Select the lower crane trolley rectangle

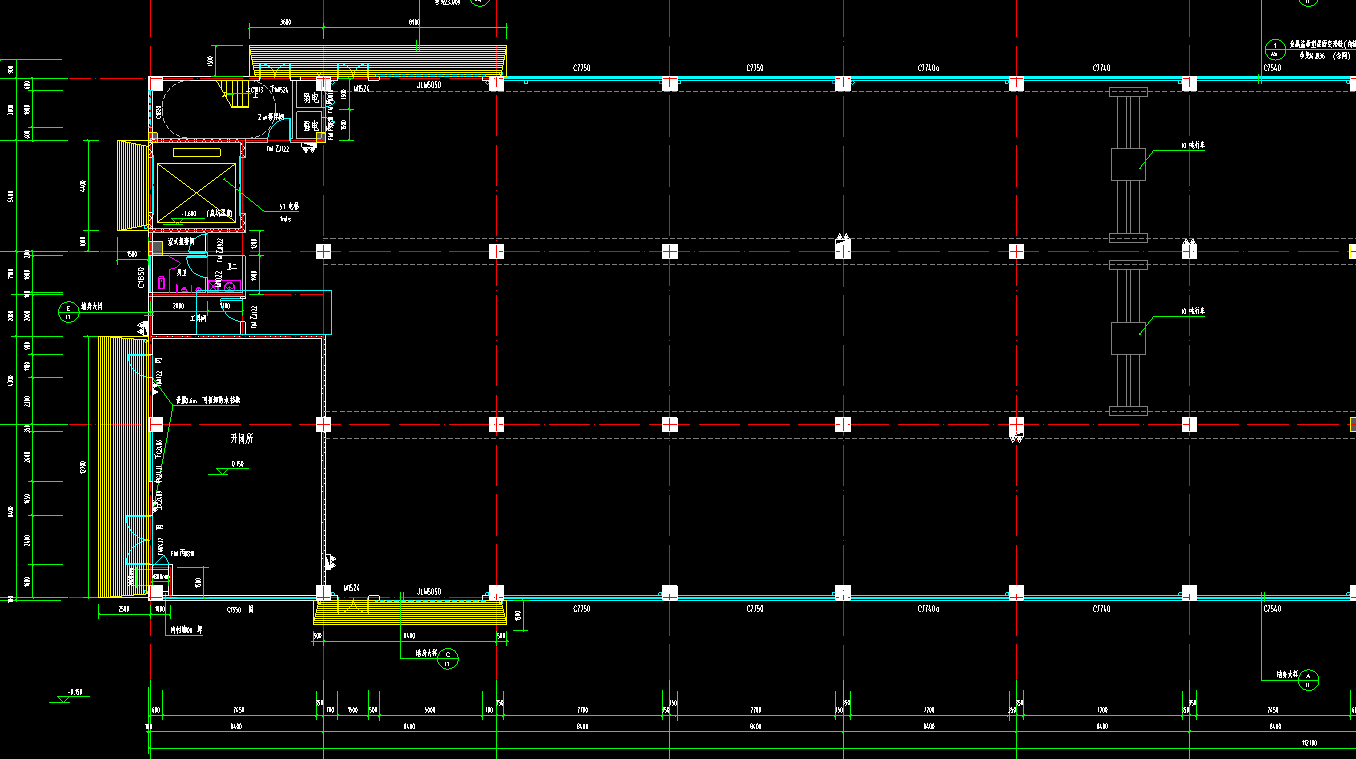pos(1128,338)
